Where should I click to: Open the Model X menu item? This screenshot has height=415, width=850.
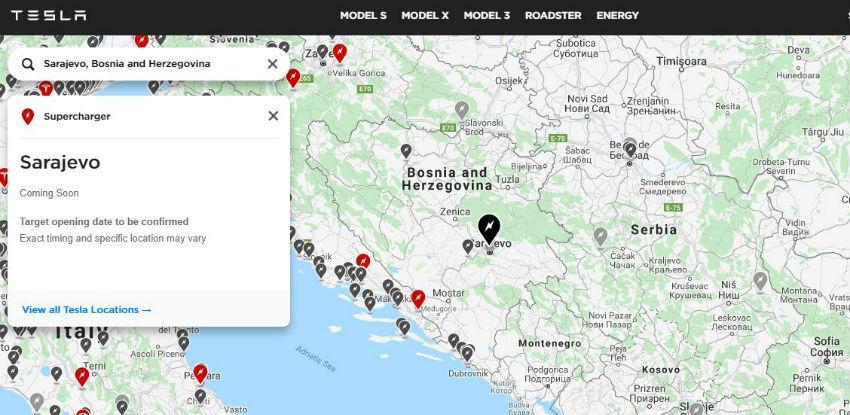click(x=425, y=16)
